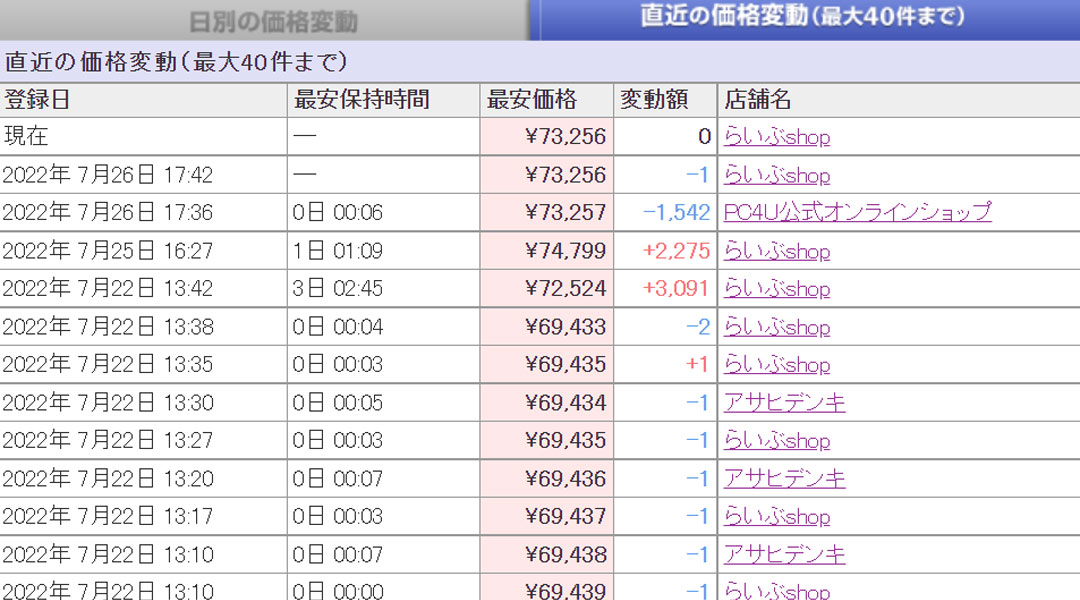The height and width of the screenshot is (600, 1080).
Task: Open アサヒデンキ link priced ¥69,438
Action: click(784, 554)
